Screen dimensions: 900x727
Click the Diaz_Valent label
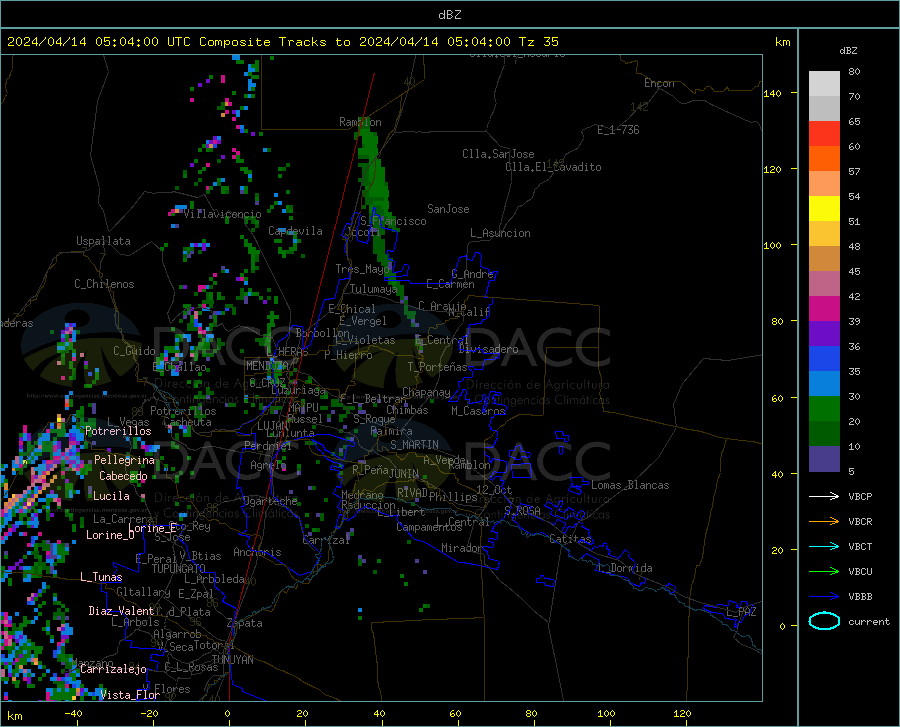pos(121,611)
